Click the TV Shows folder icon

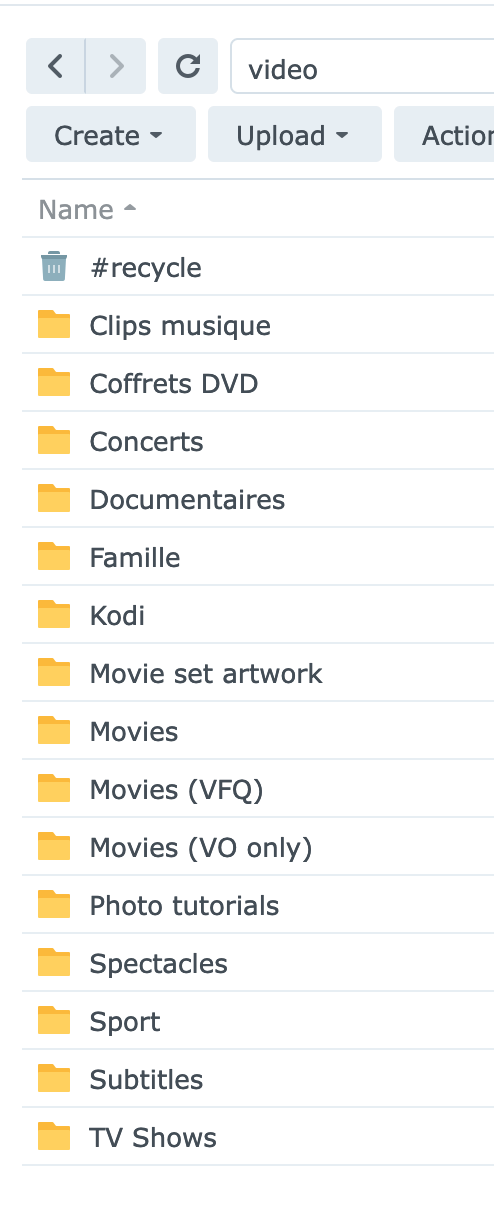tap(54, 1137)
